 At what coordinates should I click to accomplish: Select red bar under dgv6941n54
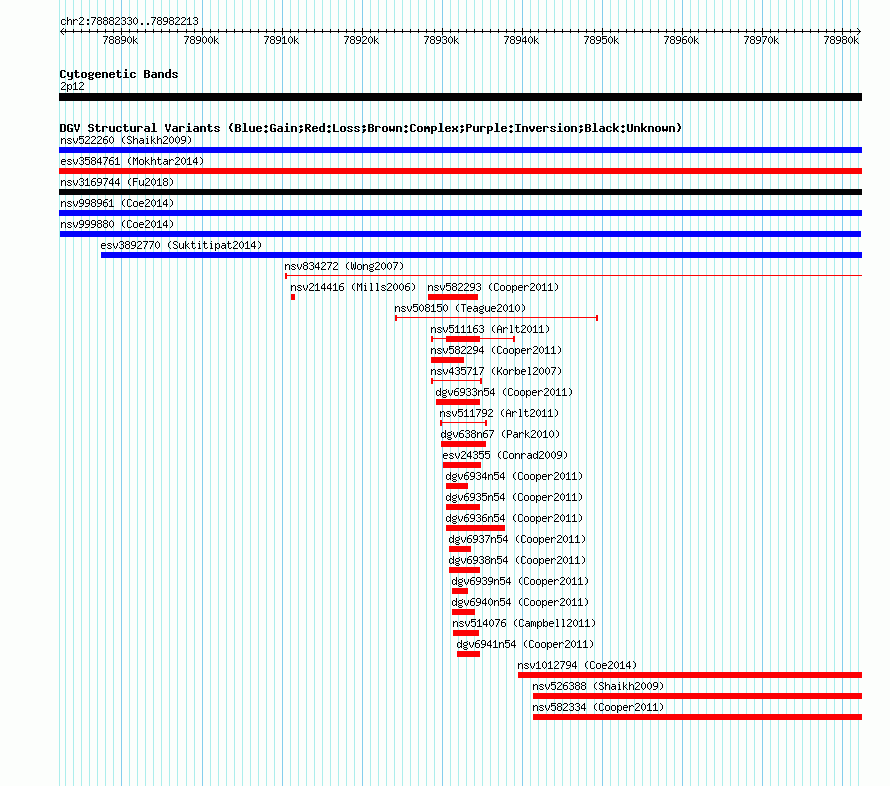[468, 654]
